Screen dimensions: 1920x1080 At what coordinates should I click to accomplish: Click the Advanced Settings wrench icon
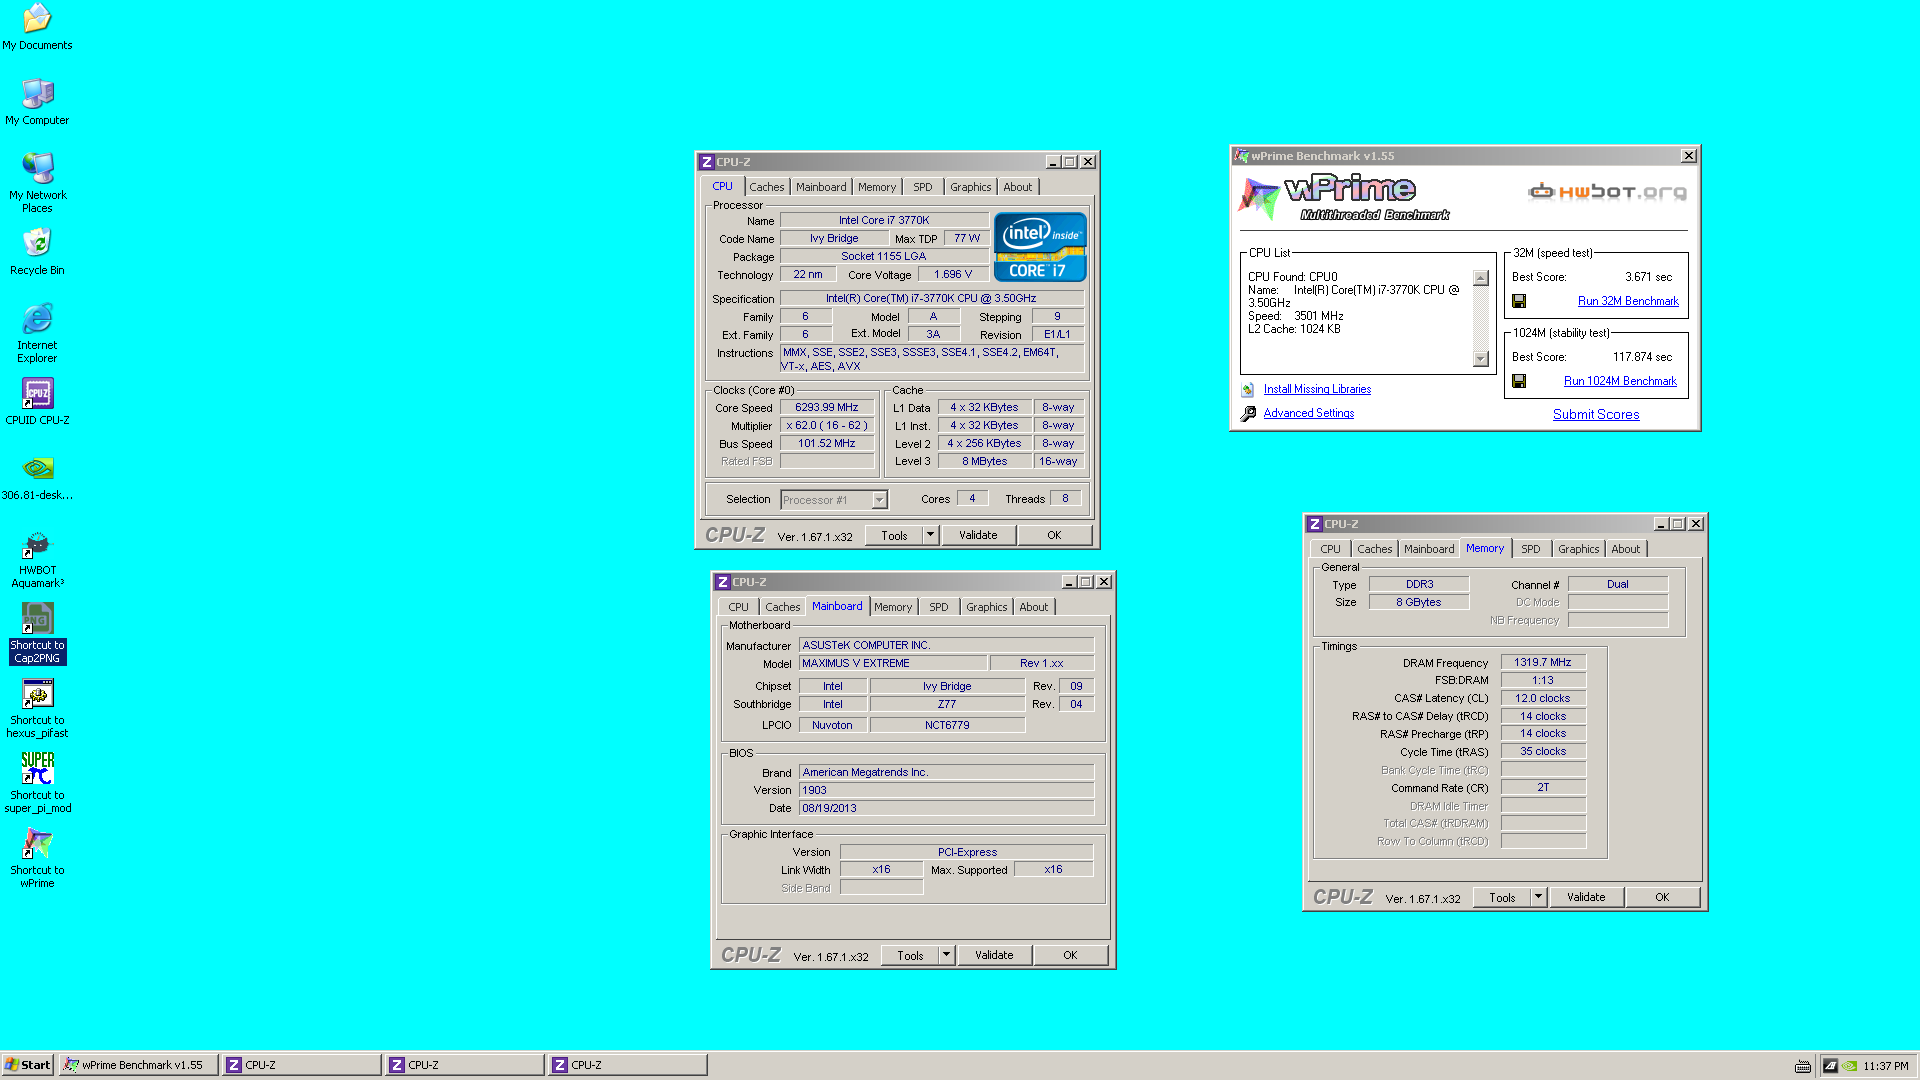1248,414
